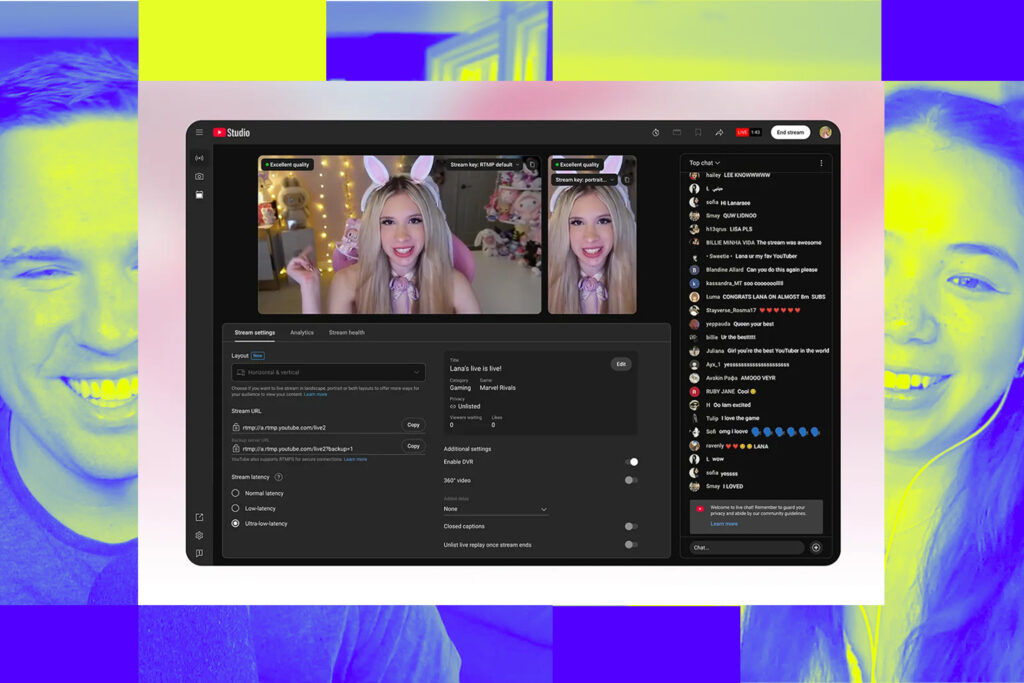Select the Webcam camera icon in sidebar

pos(199,176)
